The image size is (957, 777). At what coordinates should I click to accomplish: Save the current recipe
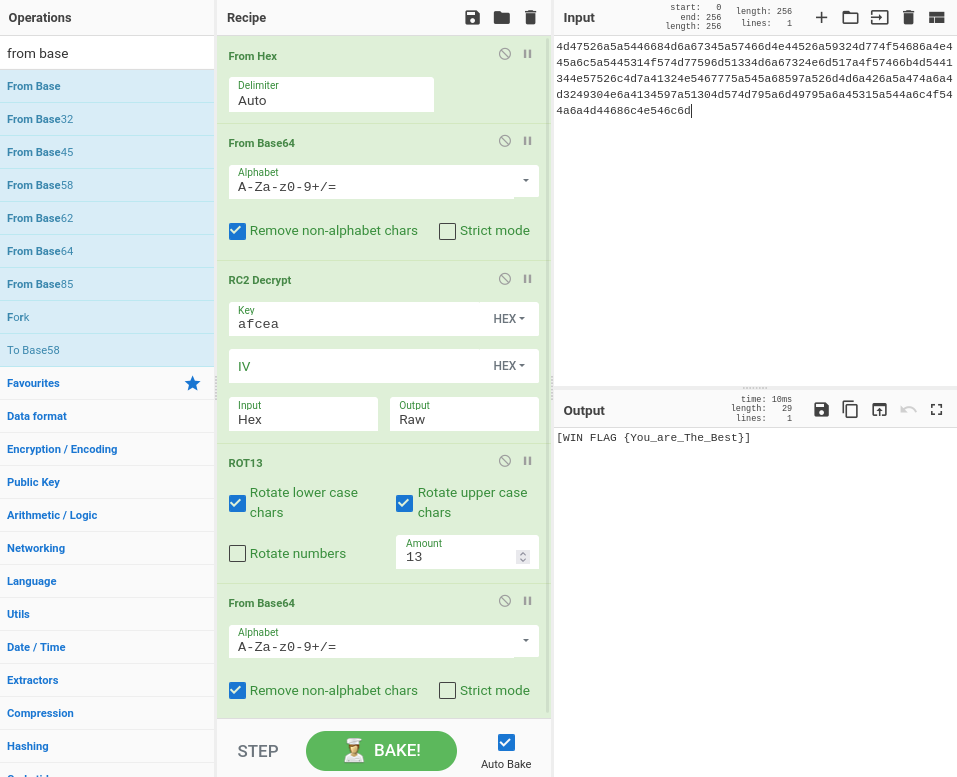pos(471,17)
